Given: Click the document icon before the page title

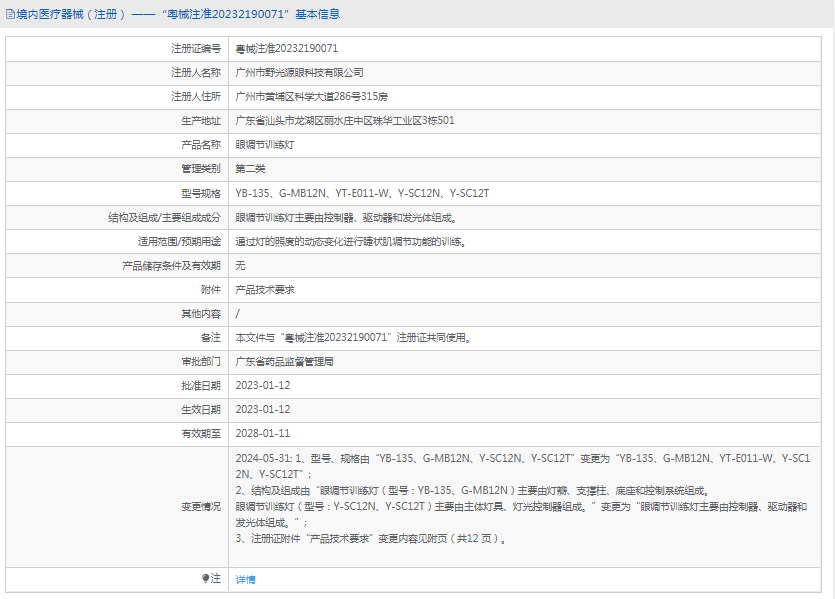Looking at the screenshot, I should point(12,13).
